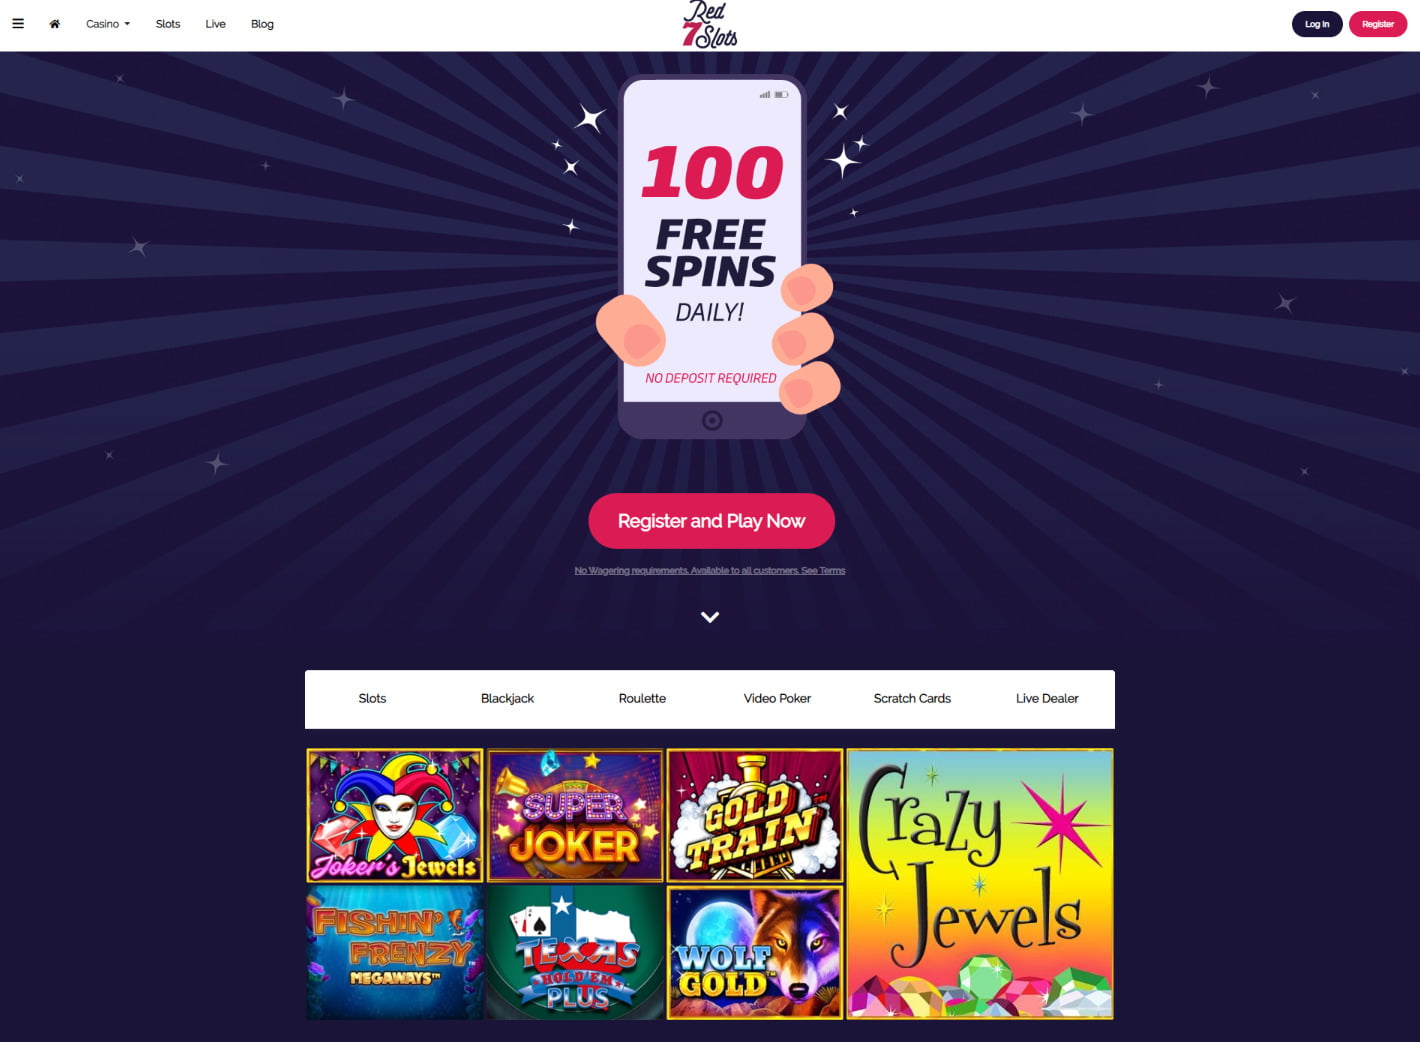
Task: Click the Register button in header
Action: pos(1378,24)
